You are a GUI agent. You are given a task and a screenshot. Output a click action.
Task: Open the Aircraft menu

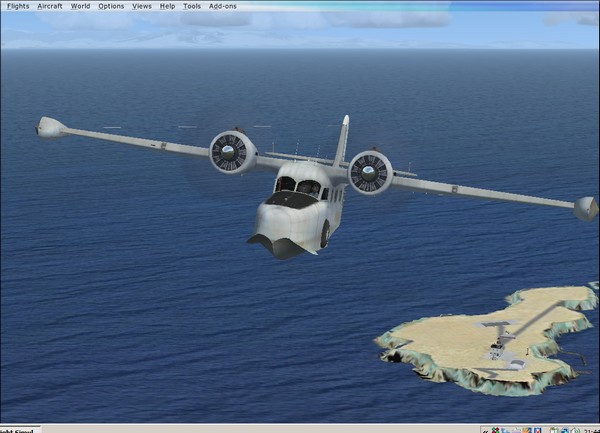[x=50, y=6]
